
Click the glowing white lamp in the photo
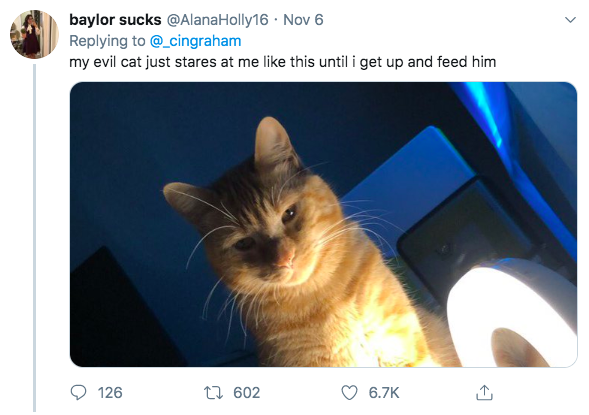[x=512, y=315]
